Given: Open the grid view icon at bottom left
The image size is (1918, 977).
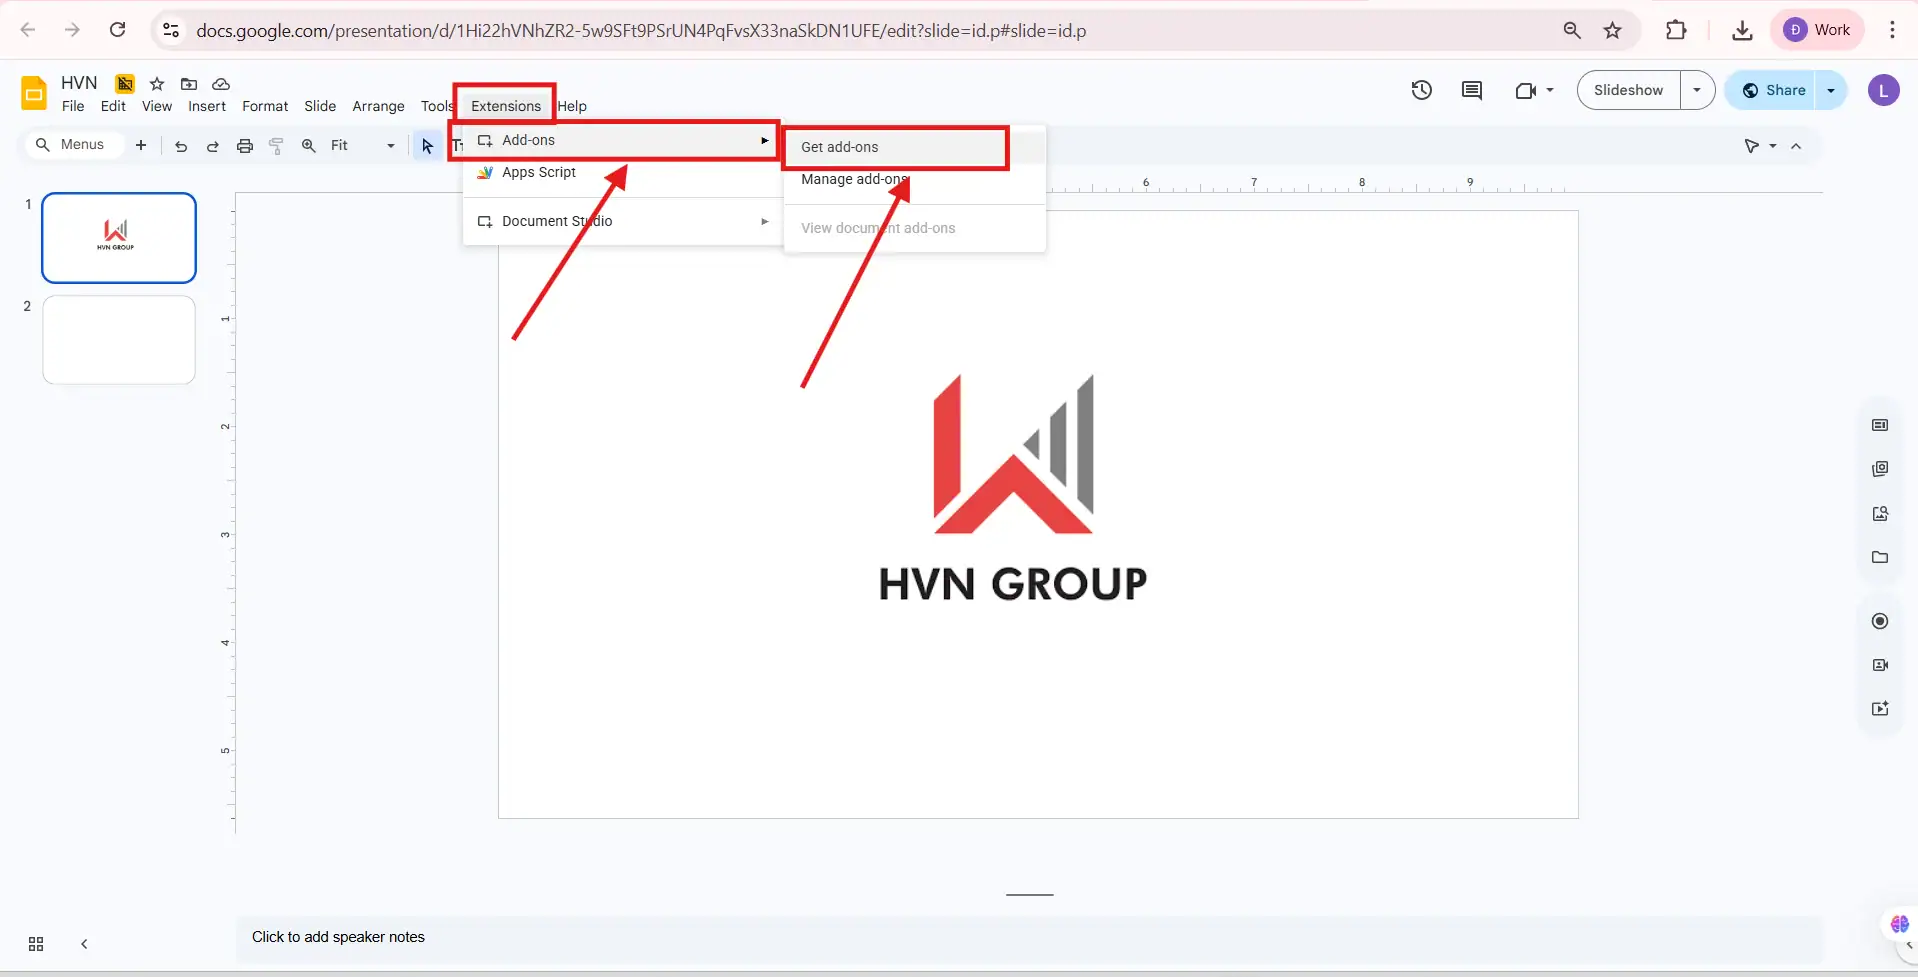Looking at the screenshot, I should [35, 943].
